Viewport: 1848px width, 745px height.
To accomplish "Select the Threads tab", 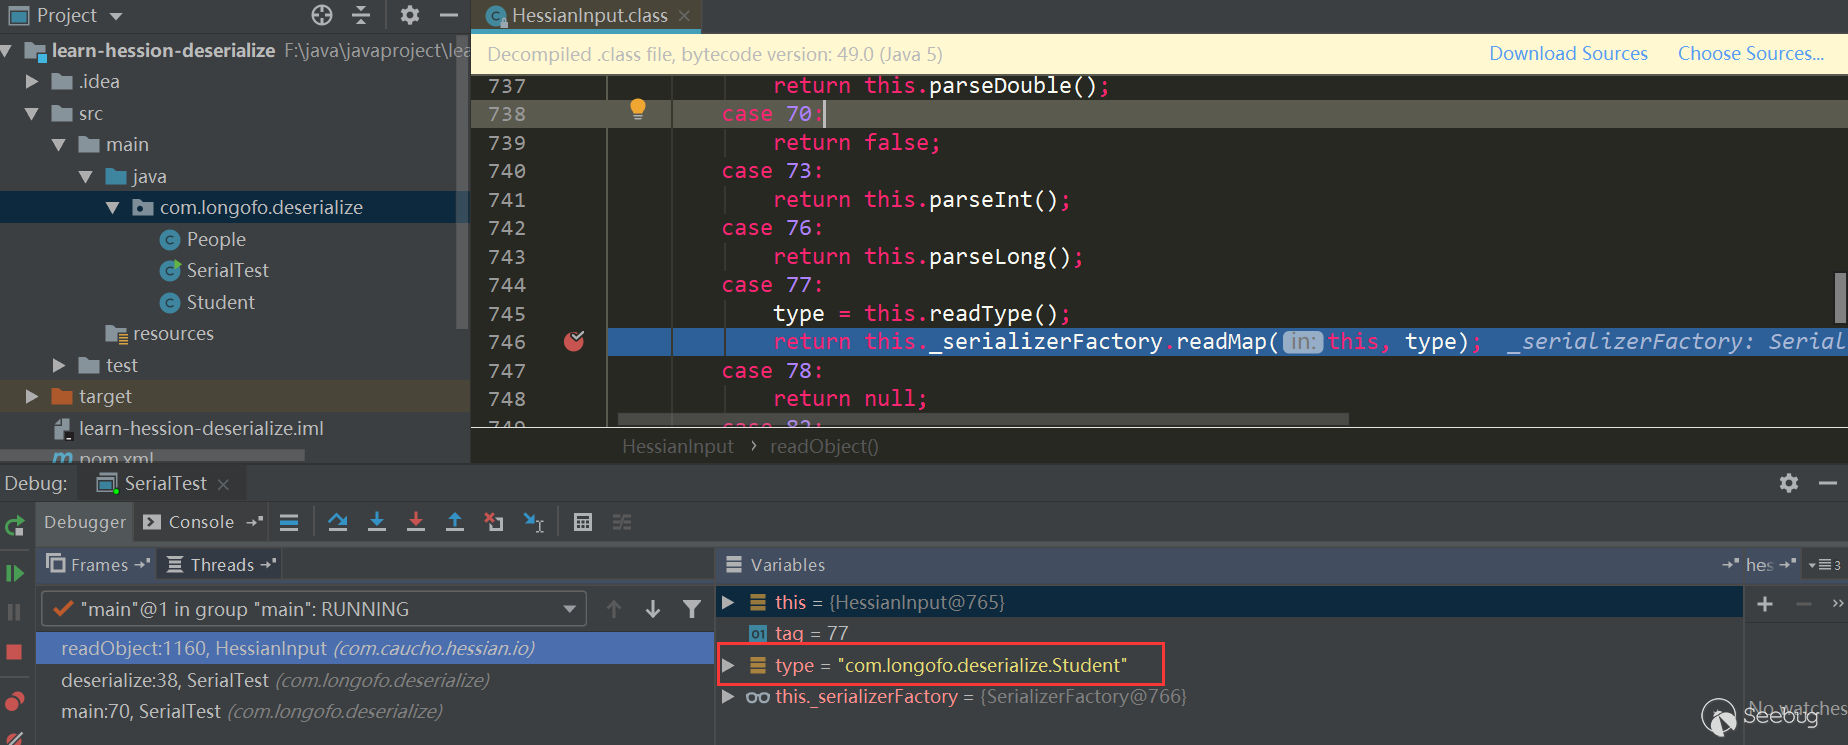I will 221,565.
